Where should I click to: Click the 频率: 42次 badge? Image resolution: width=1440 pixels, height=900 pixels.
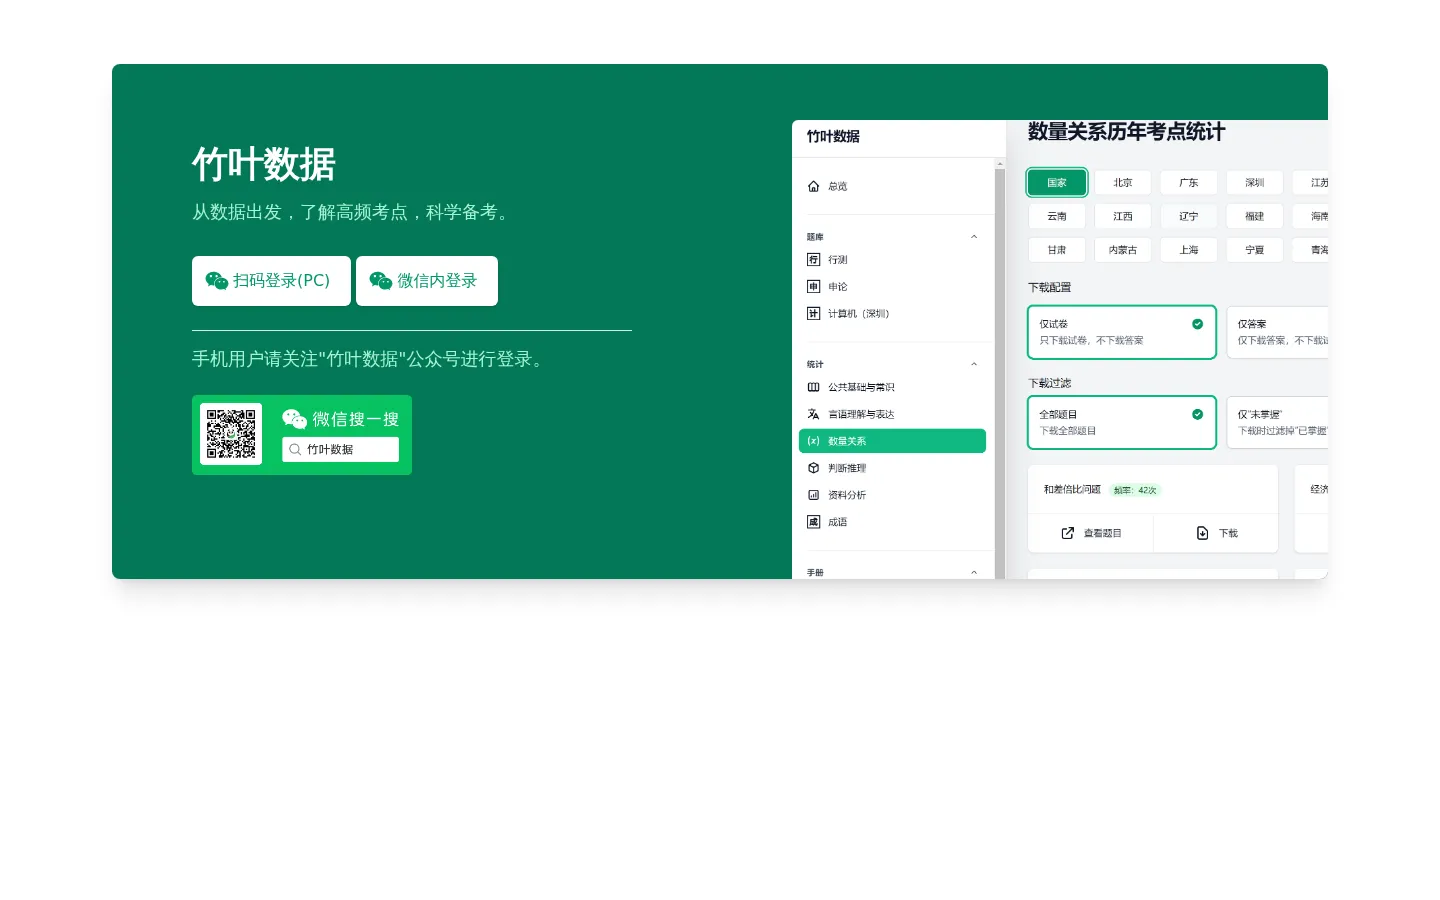pyautogui.click(x=1135, y=490)
